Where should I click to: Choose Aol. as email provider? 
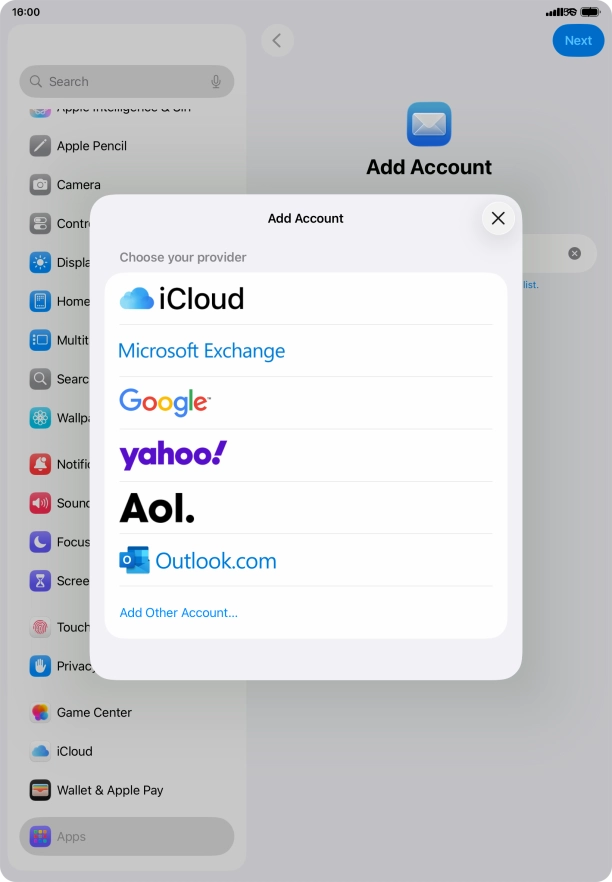[x=157, y=508]
